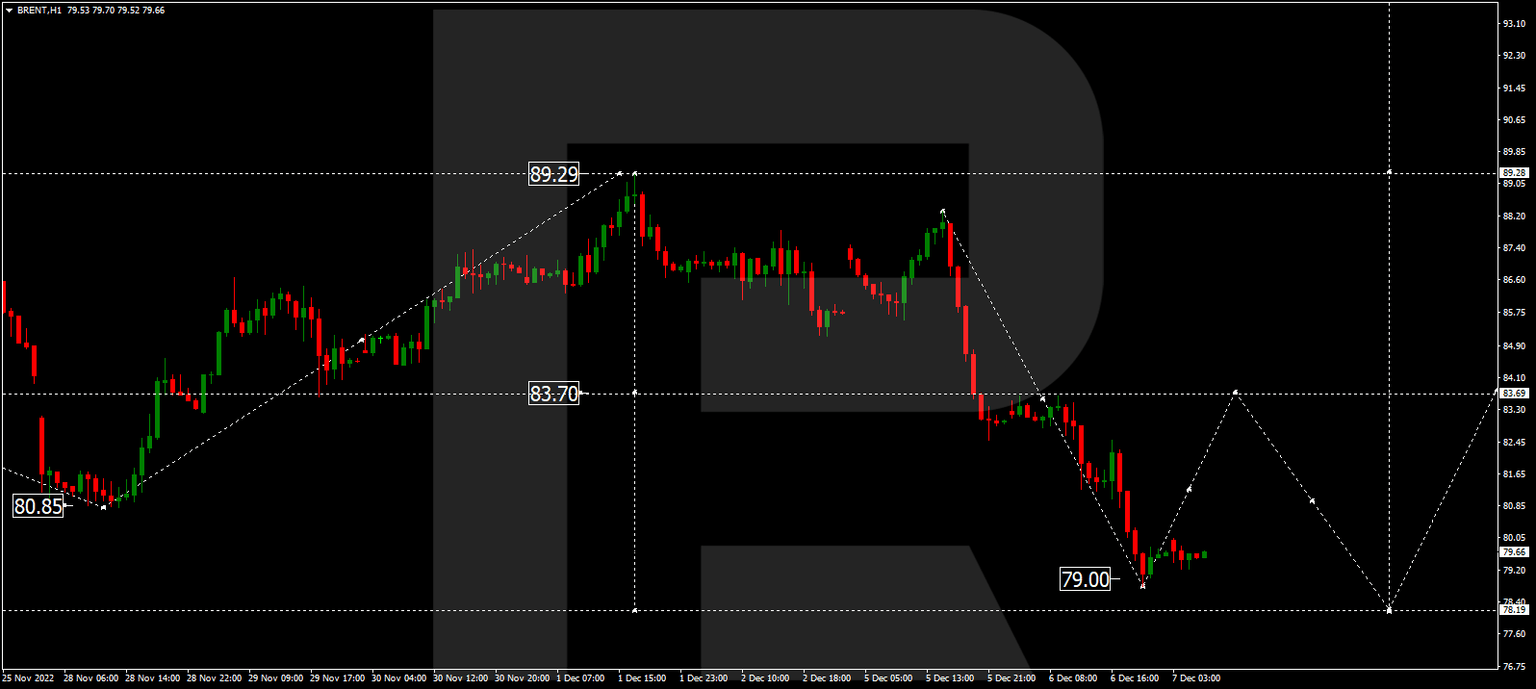
Task: Click the 5 Dec 13:00 time label
Action: [951, 677]
